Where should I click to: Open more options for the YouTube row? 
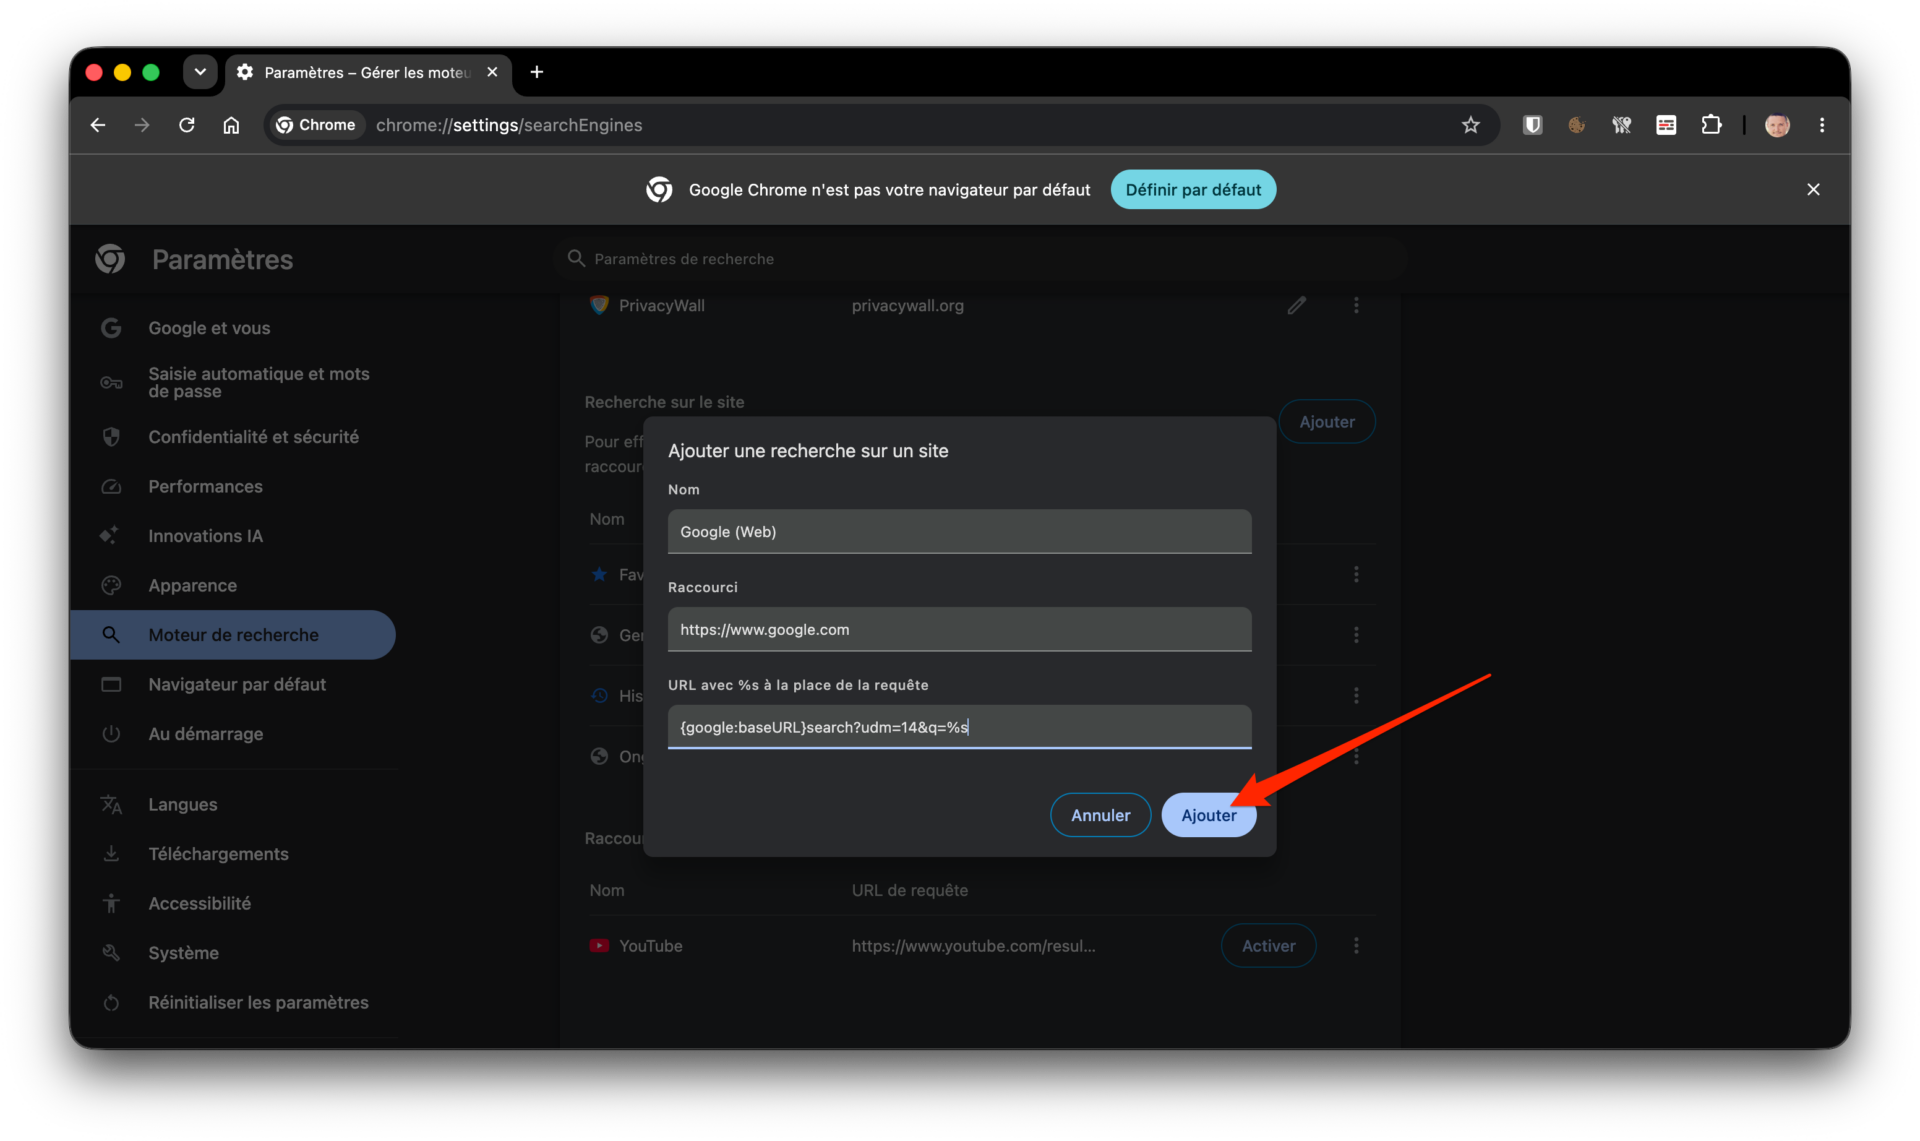tap(1356, 946)
